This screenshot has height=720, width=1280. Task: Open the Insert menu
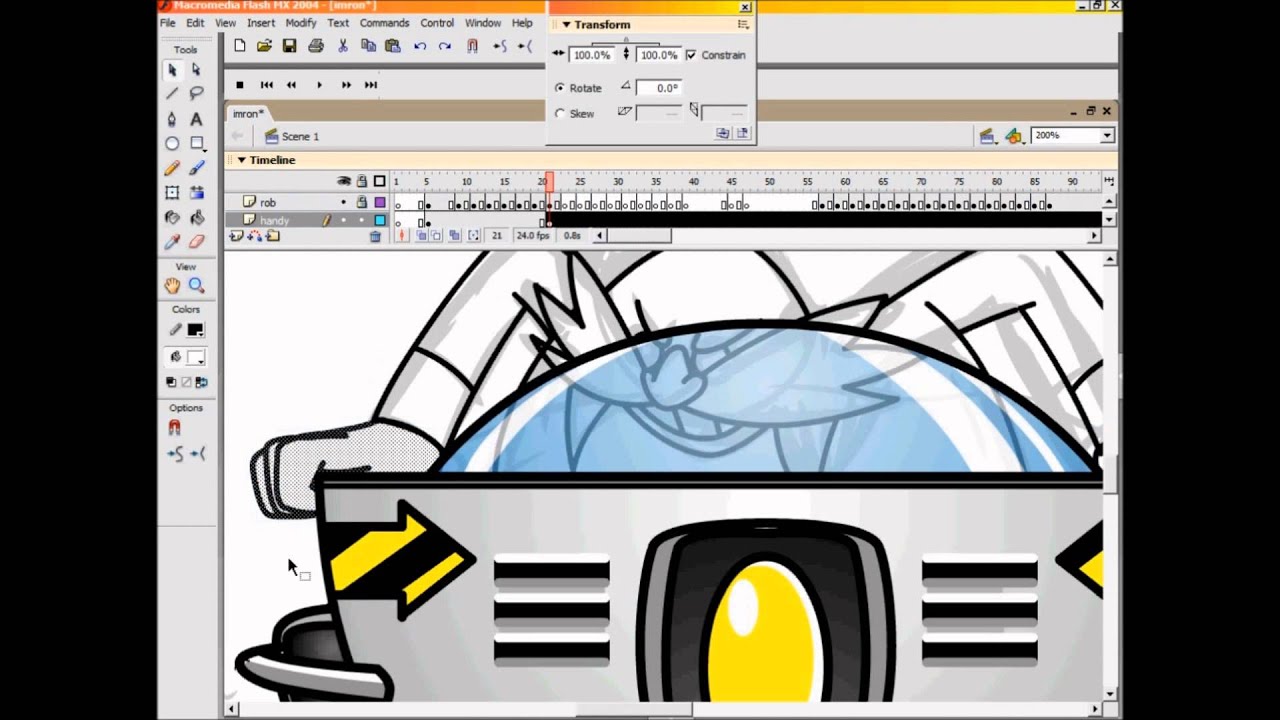coord(261,23)
